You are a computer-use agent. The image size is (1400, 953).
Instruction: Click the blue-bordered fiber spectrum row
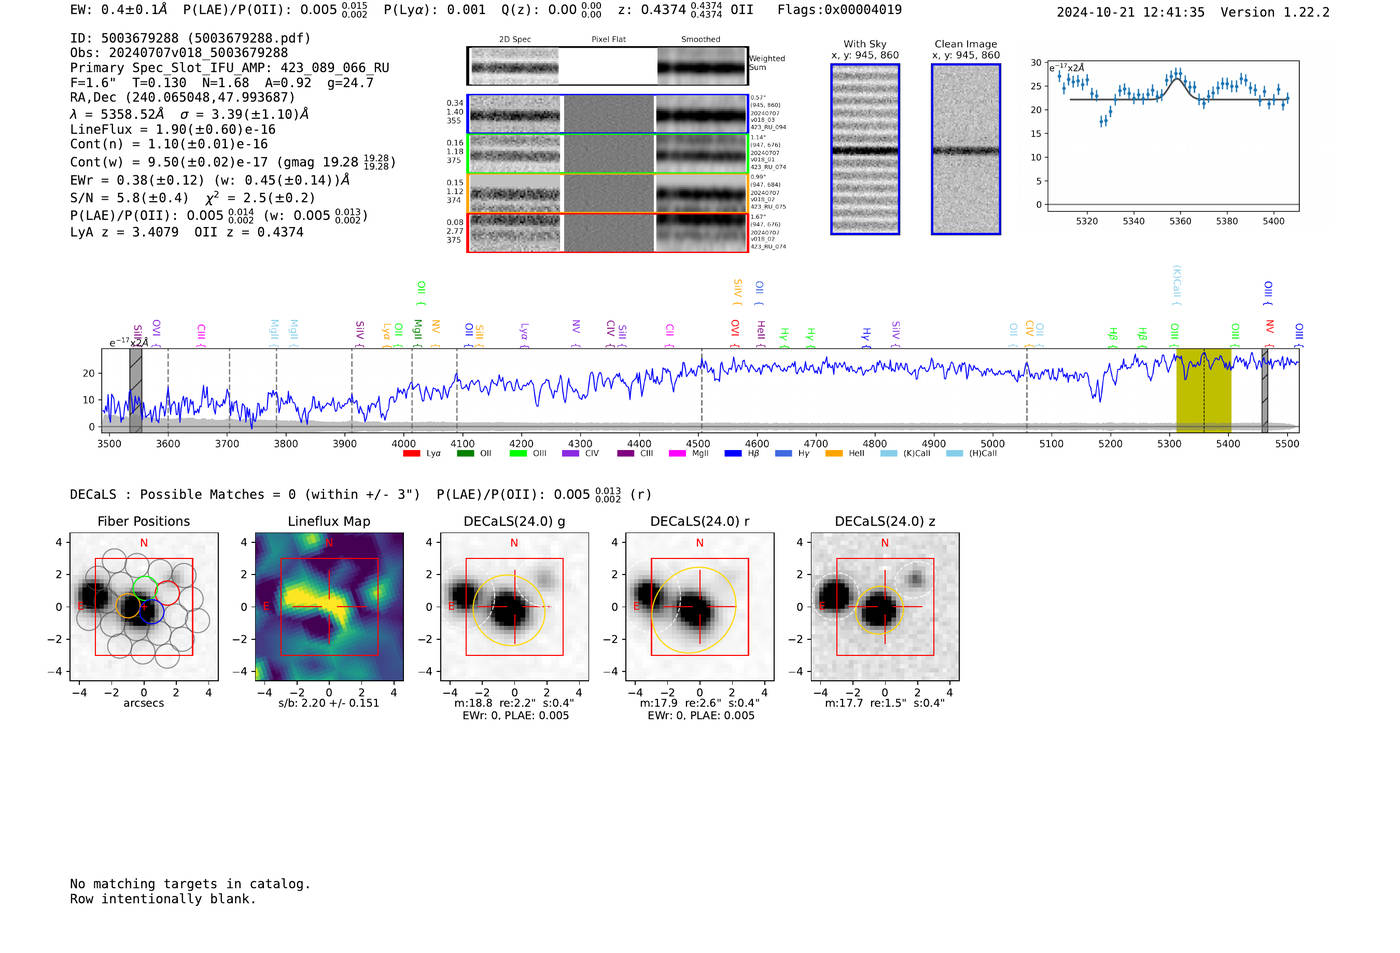pos(607,114)
